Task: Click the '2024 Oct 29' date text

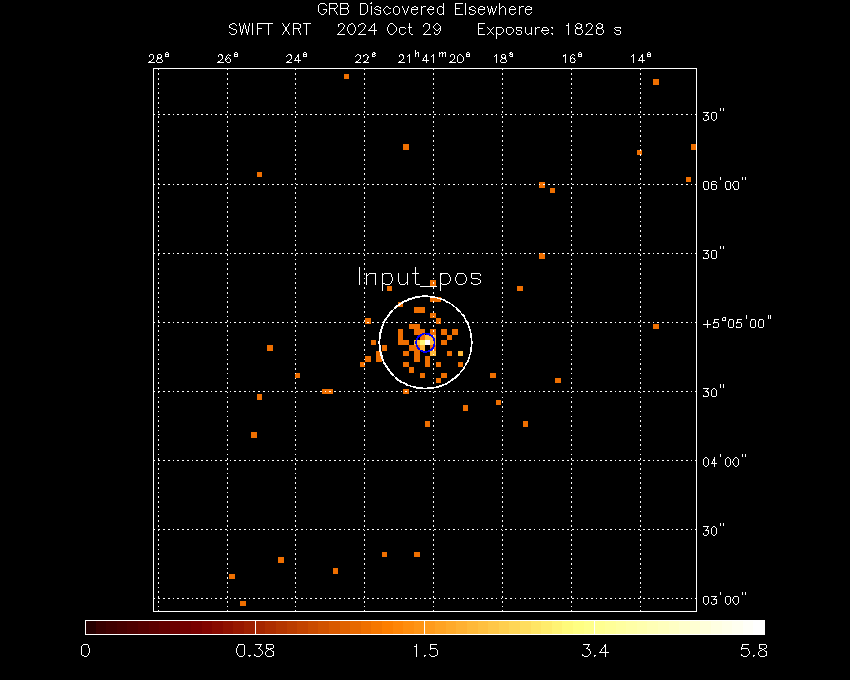Action: [x=389, y=29]
